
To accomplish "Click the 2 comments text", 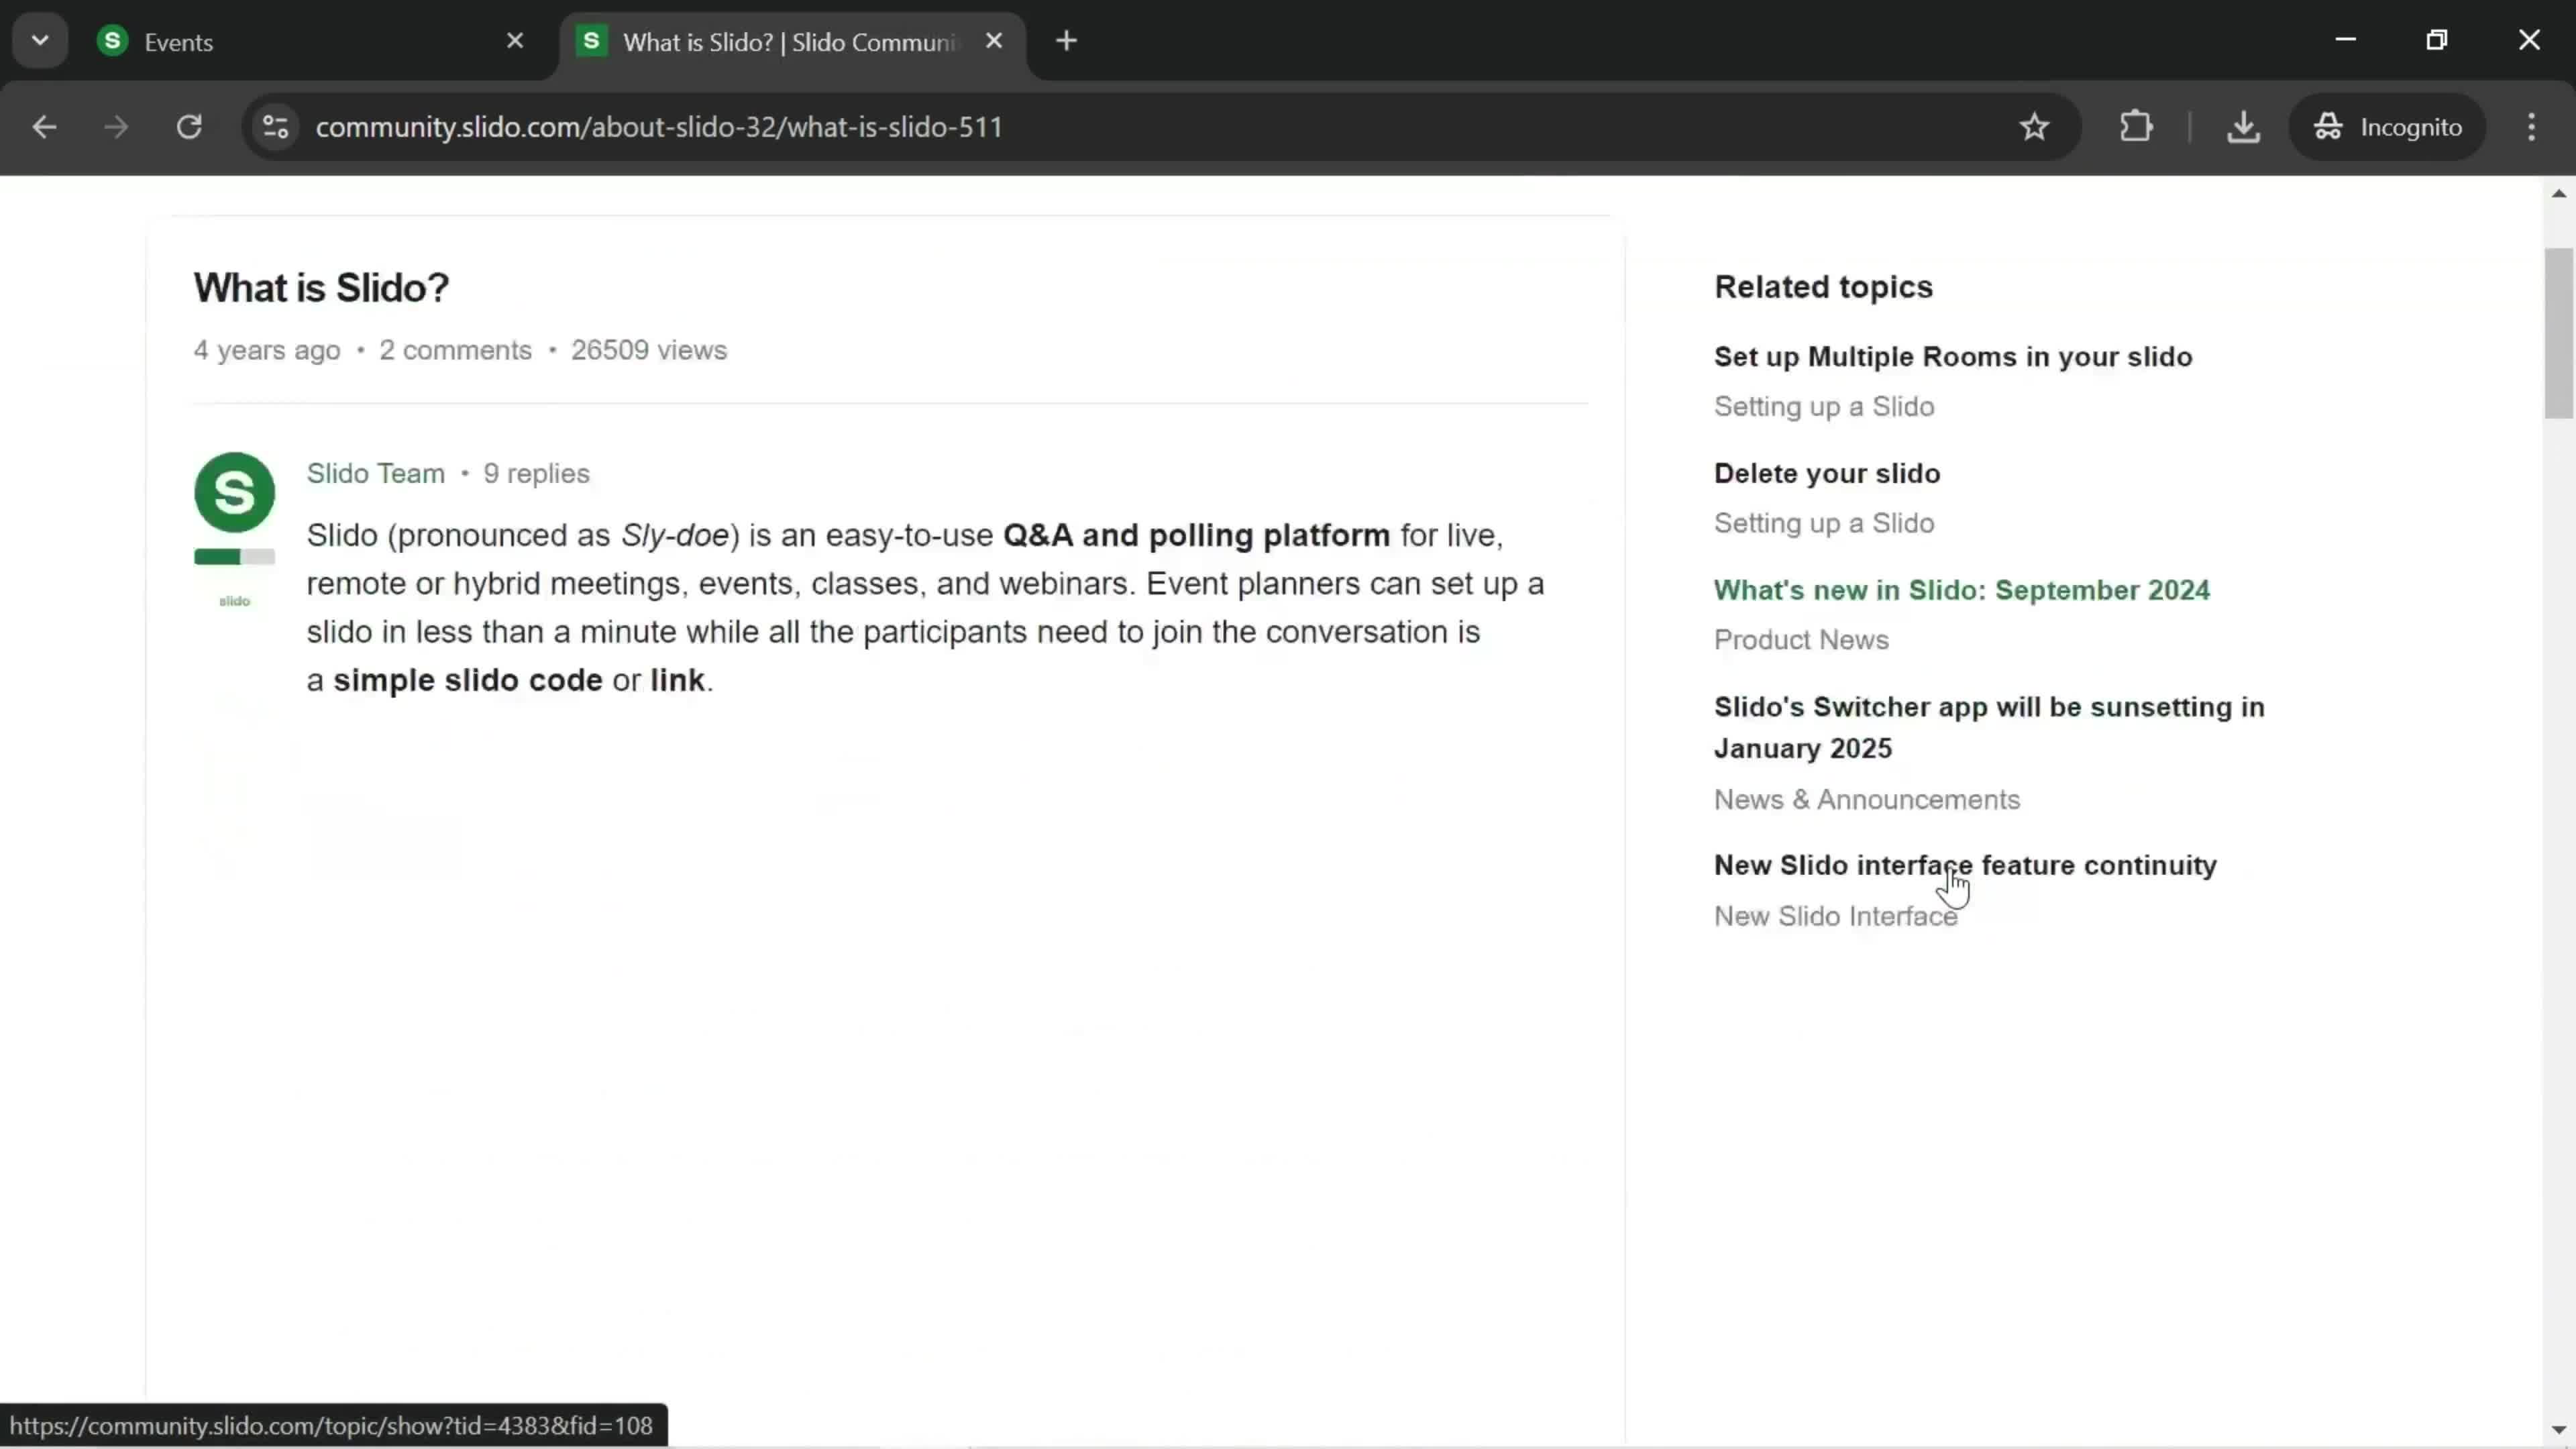I will pos(455,350).
